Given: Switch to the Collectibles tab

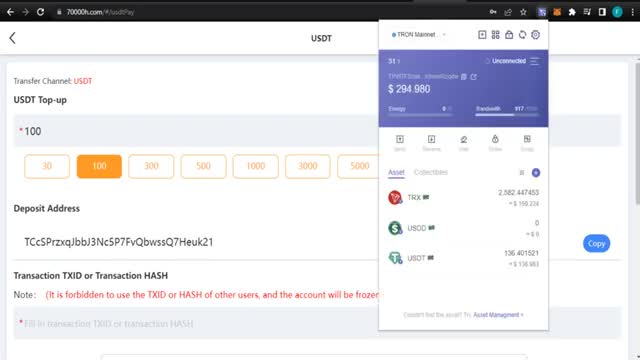Looking at the screenshot, I should coord(431,172).
